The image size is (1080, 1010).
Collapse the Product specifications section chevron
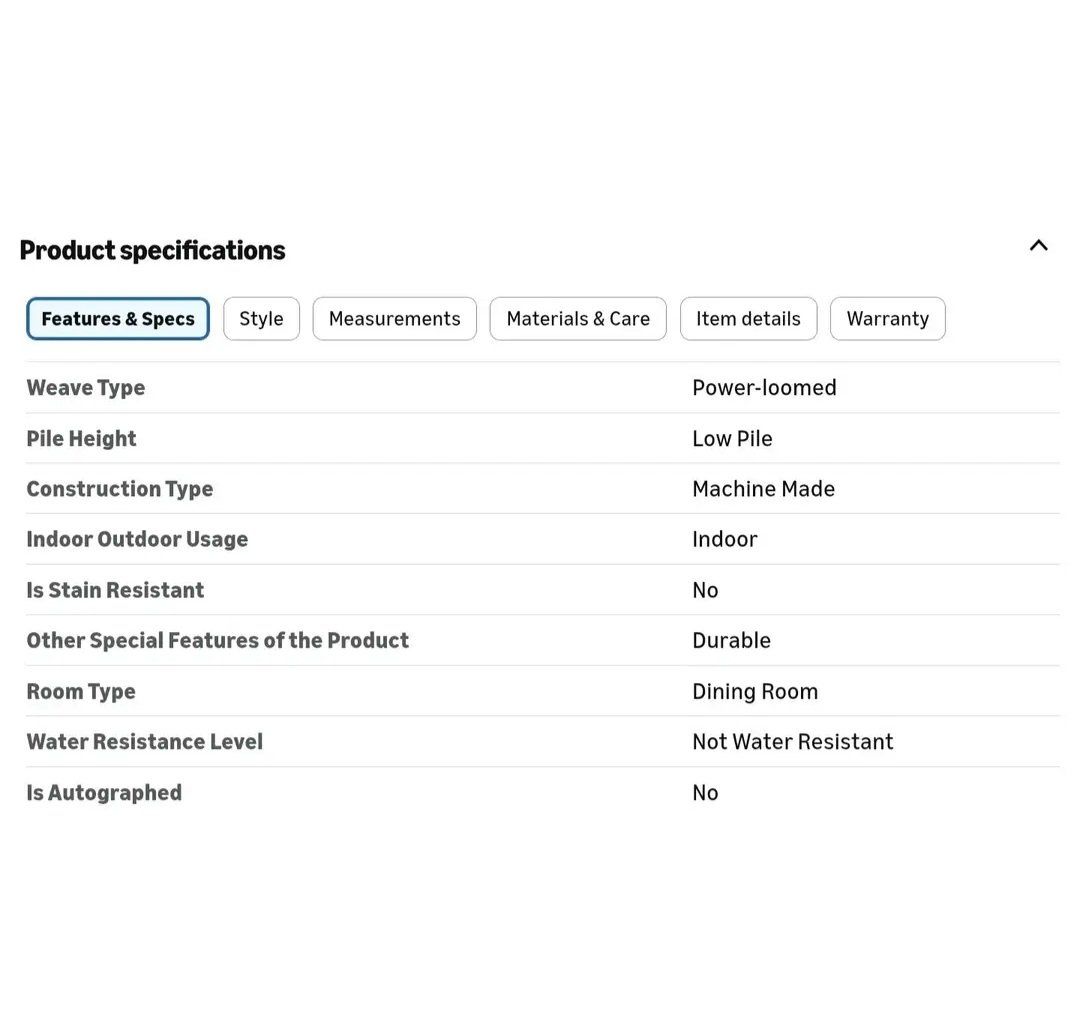point(1038,246)
